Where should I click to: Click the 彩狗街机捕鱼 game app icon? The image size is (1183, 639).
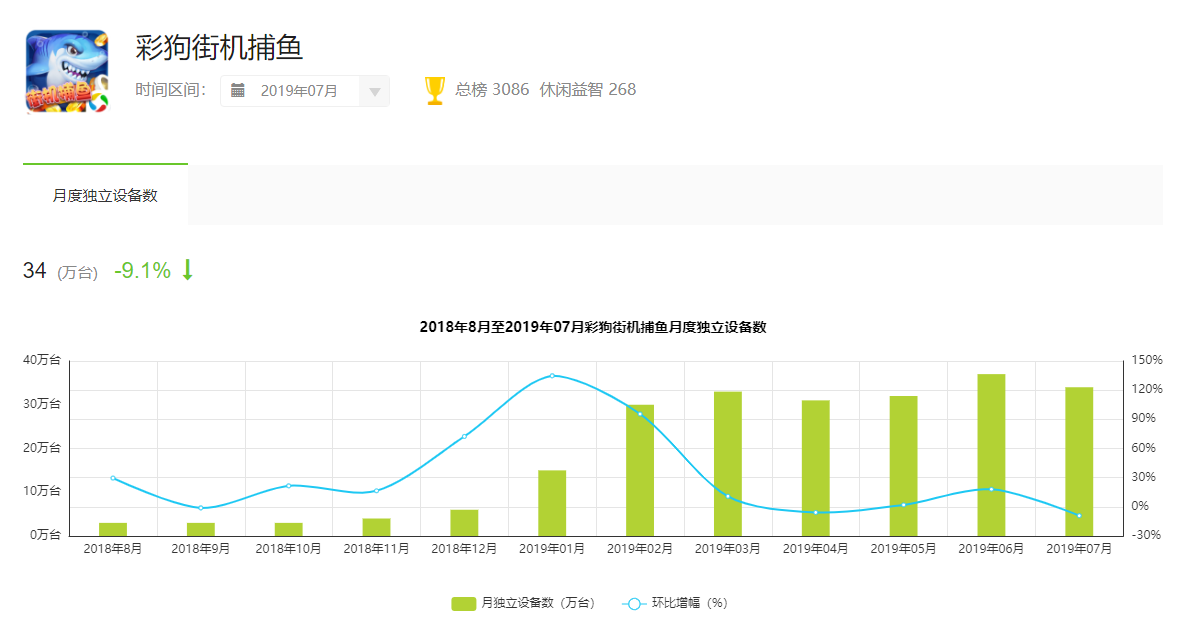pyautogui.click(x=67, y=71)
